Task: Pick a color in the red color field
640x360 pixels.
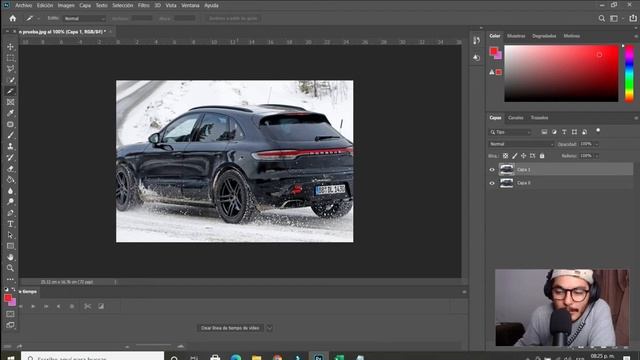Action: (561, 73)
